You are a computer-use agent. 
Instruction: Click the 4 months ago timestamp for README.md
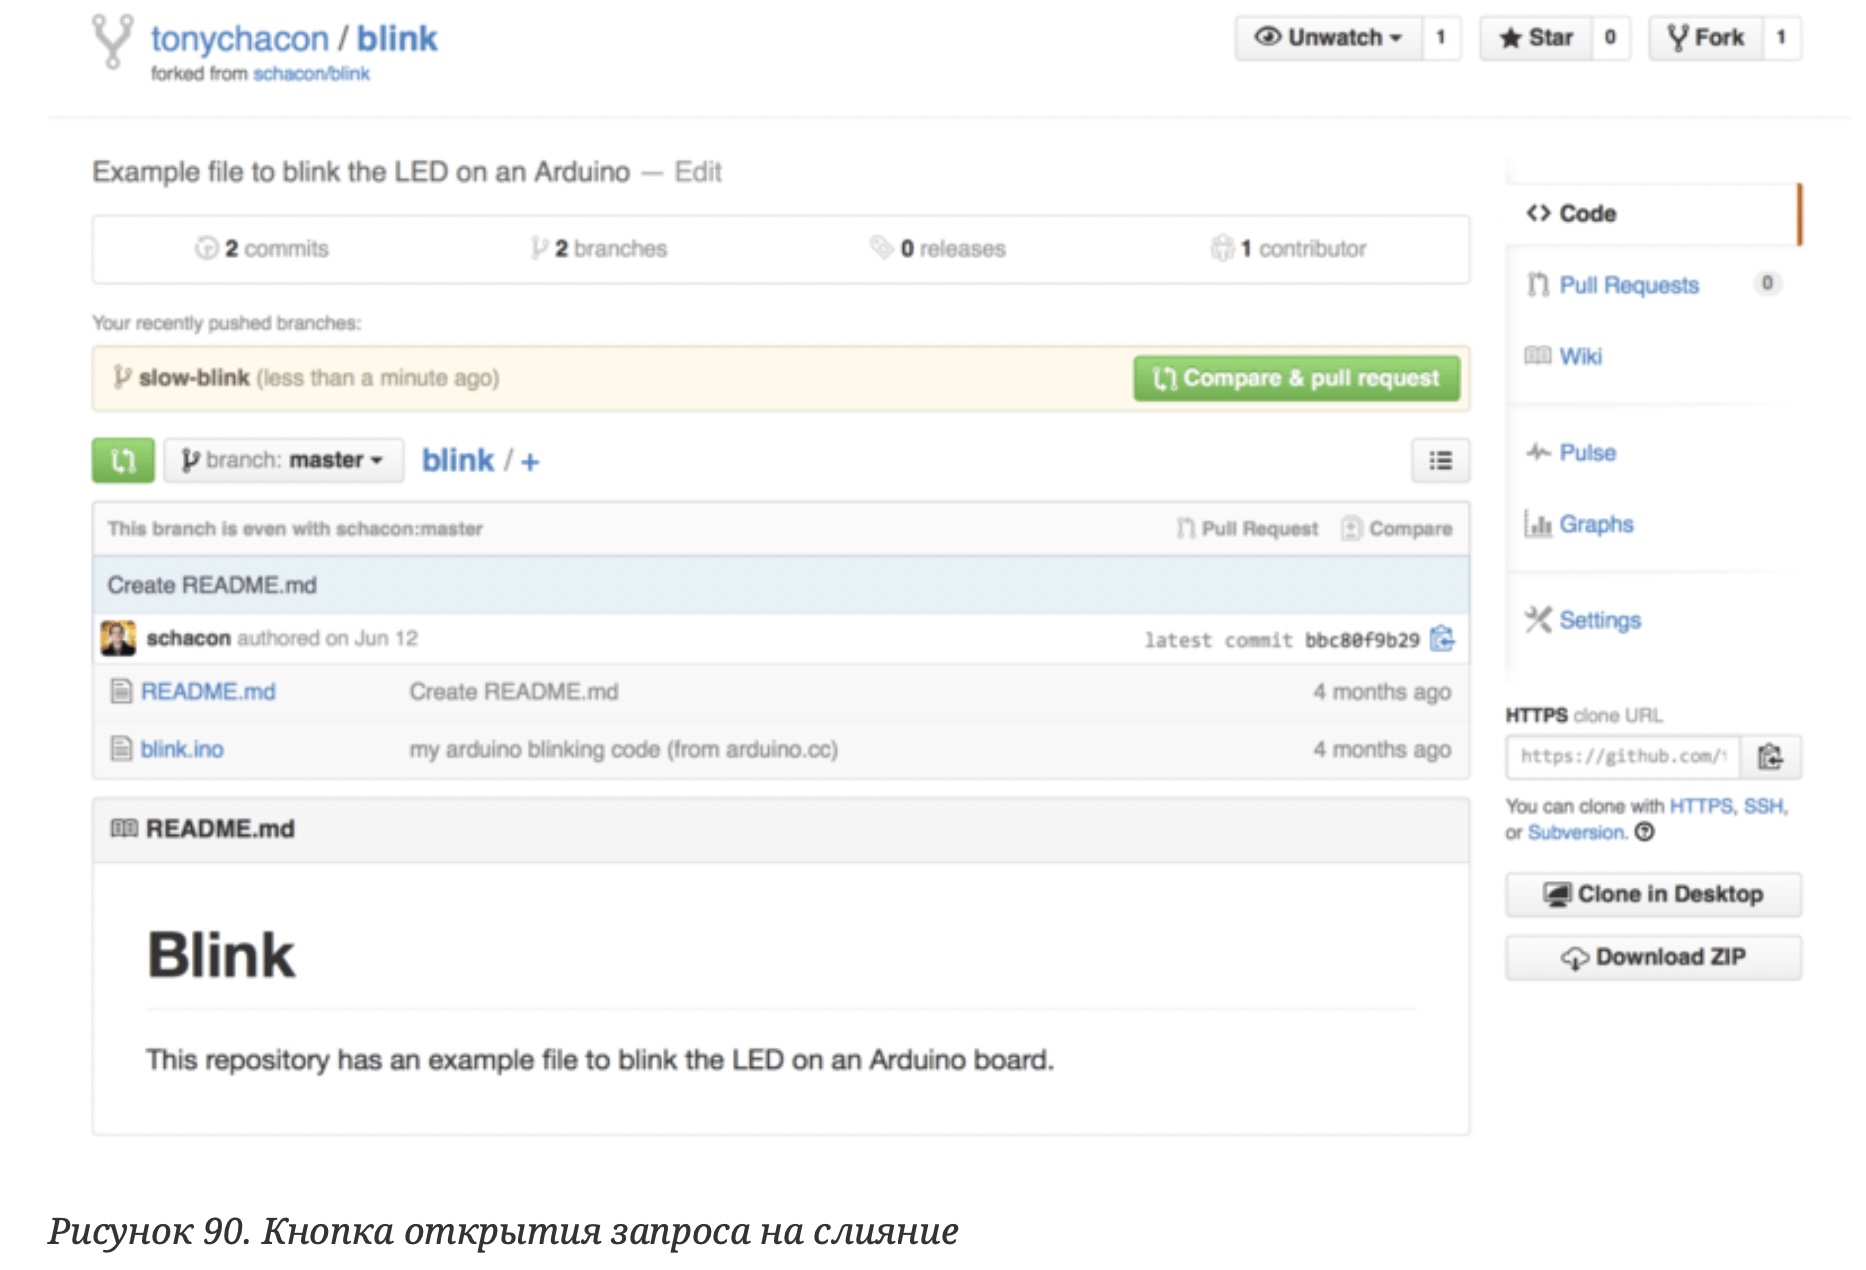click(x=1382, y=692)
